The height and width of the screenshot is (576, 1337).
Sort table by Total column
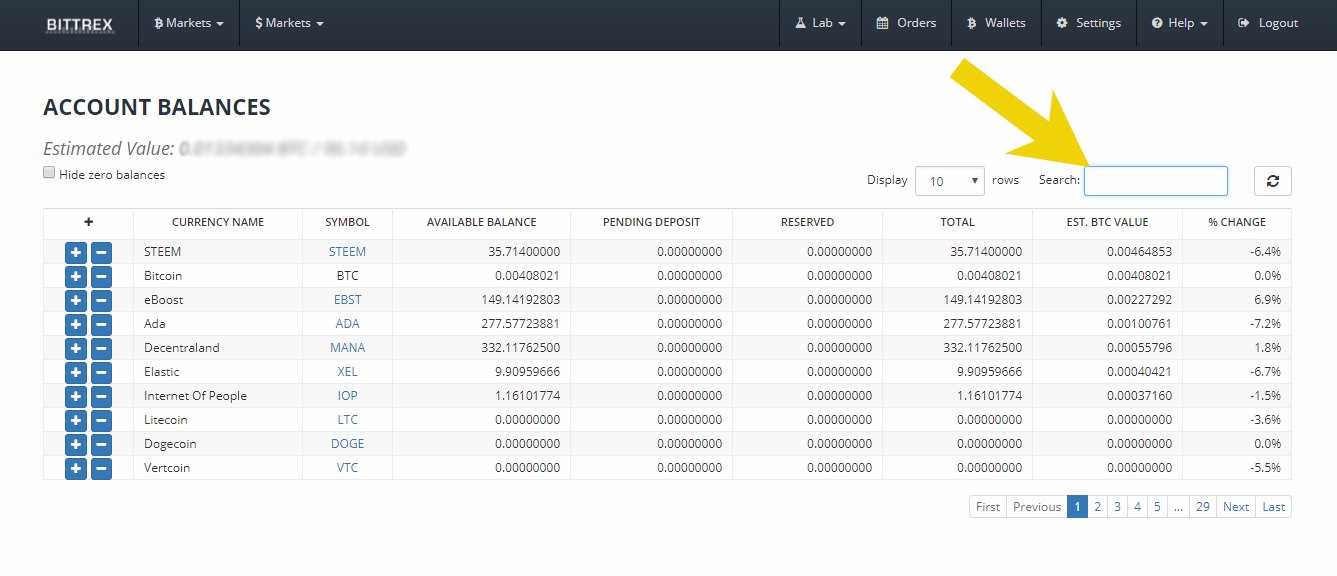[958, 222]
